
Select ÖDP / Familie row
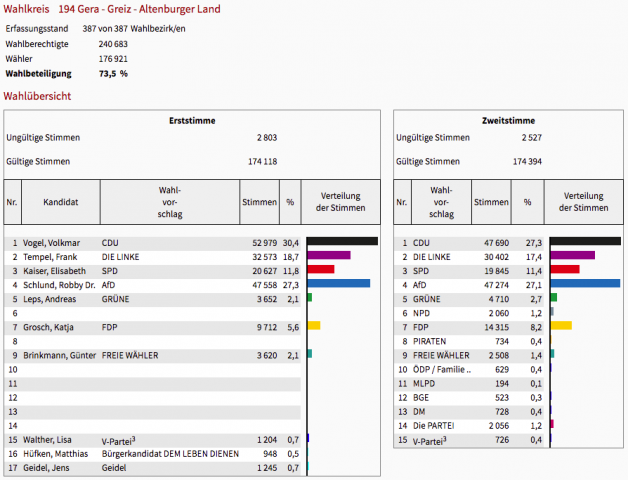[471, 369]
